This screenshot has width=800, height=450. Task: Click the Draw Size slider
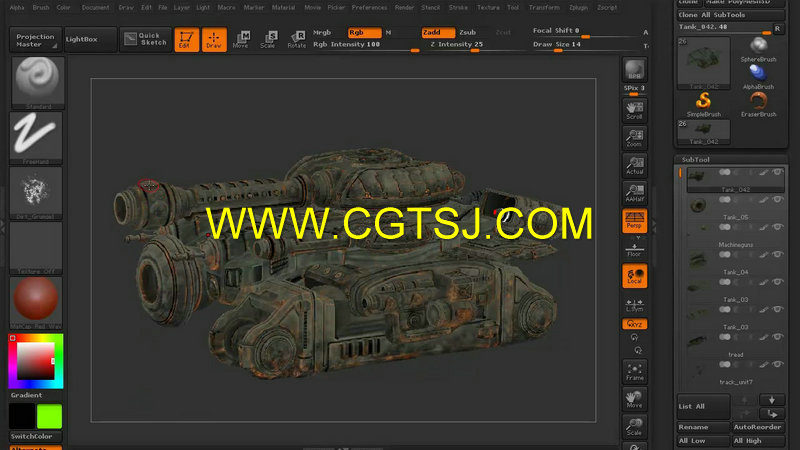pyautogui.click(x=584, y=45)
